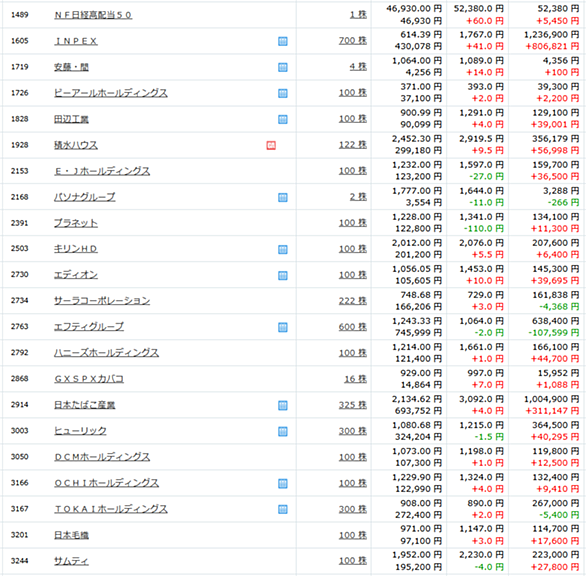
Task: Select the stock code 3244
Action: click(19, 561)
